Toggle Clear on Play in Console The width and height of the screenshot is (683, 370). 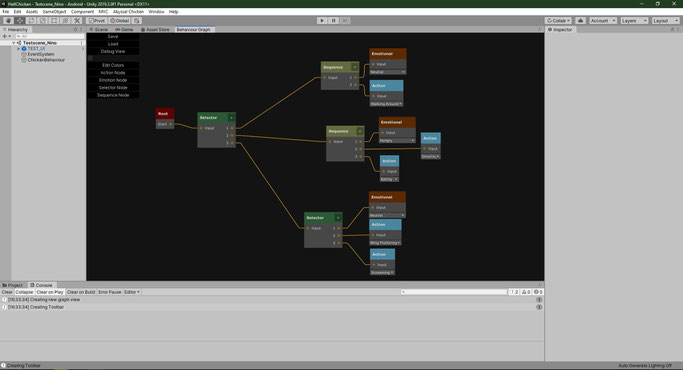[x=50, y=292]
